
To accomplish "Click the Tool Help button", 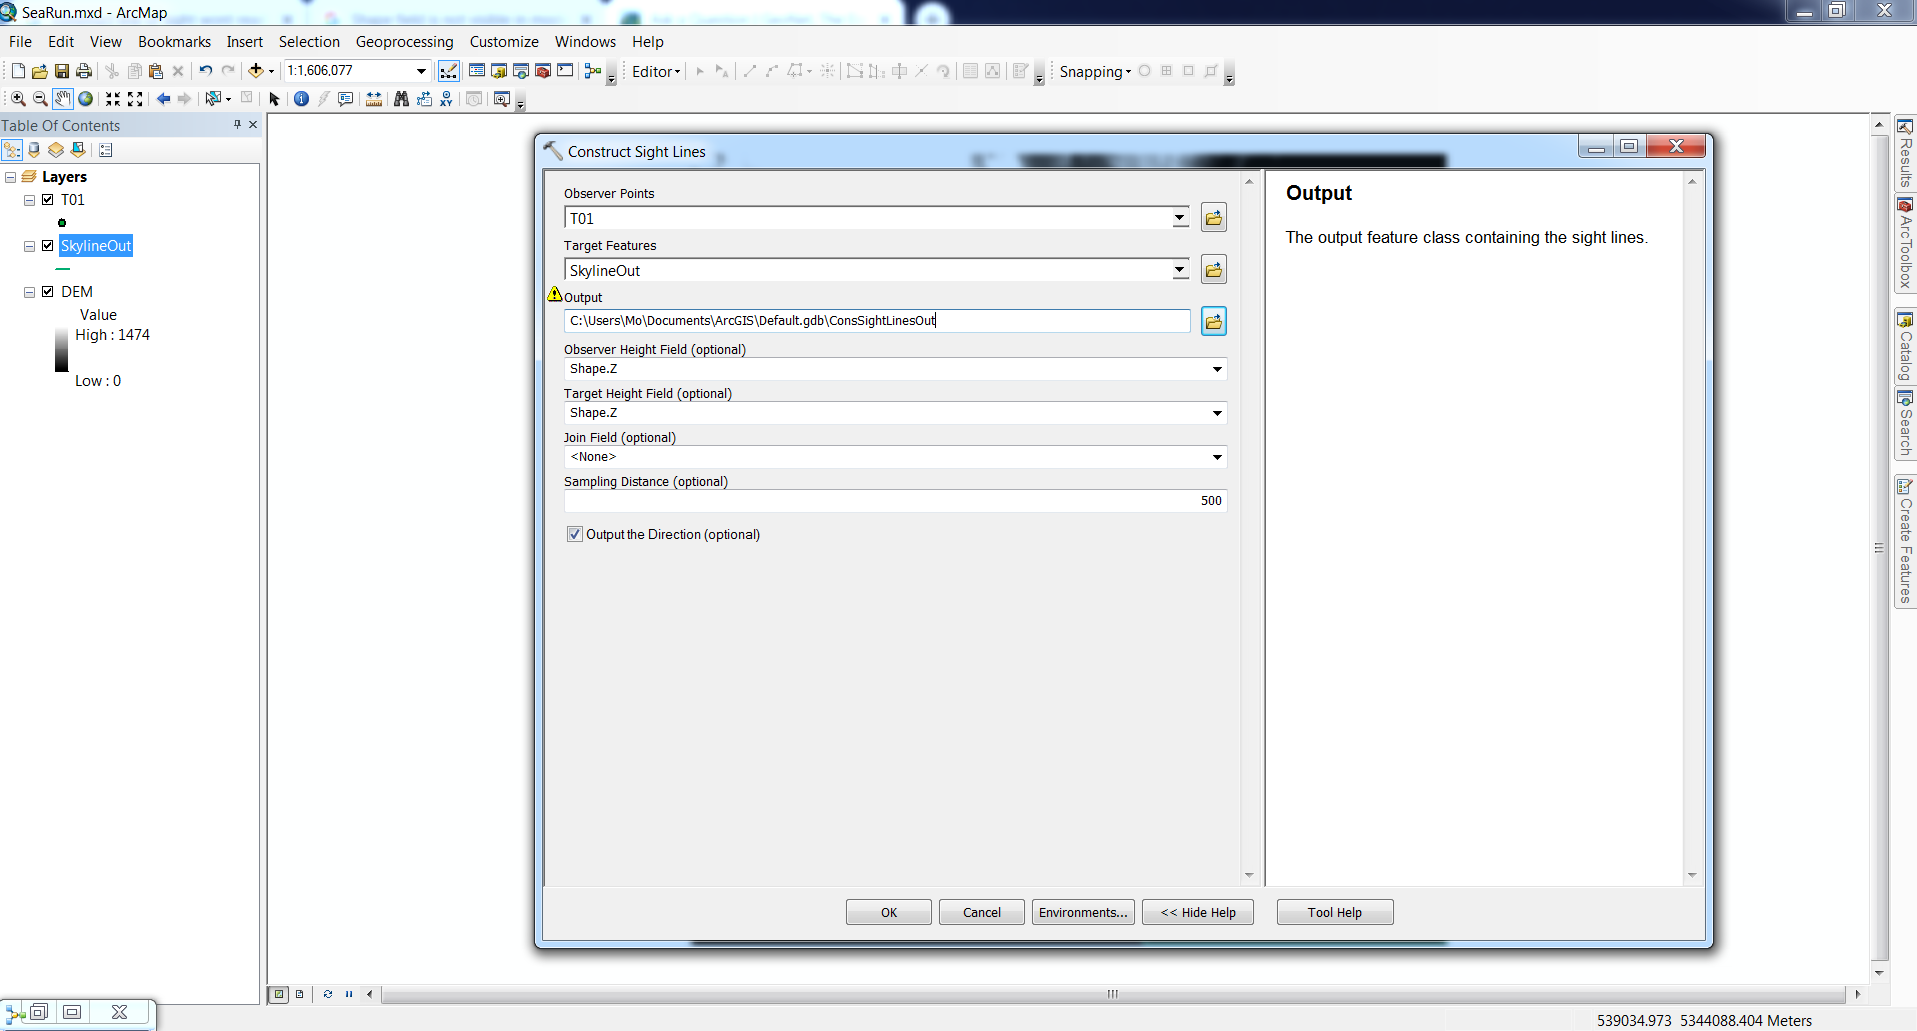I will [x=1335, y=912].
